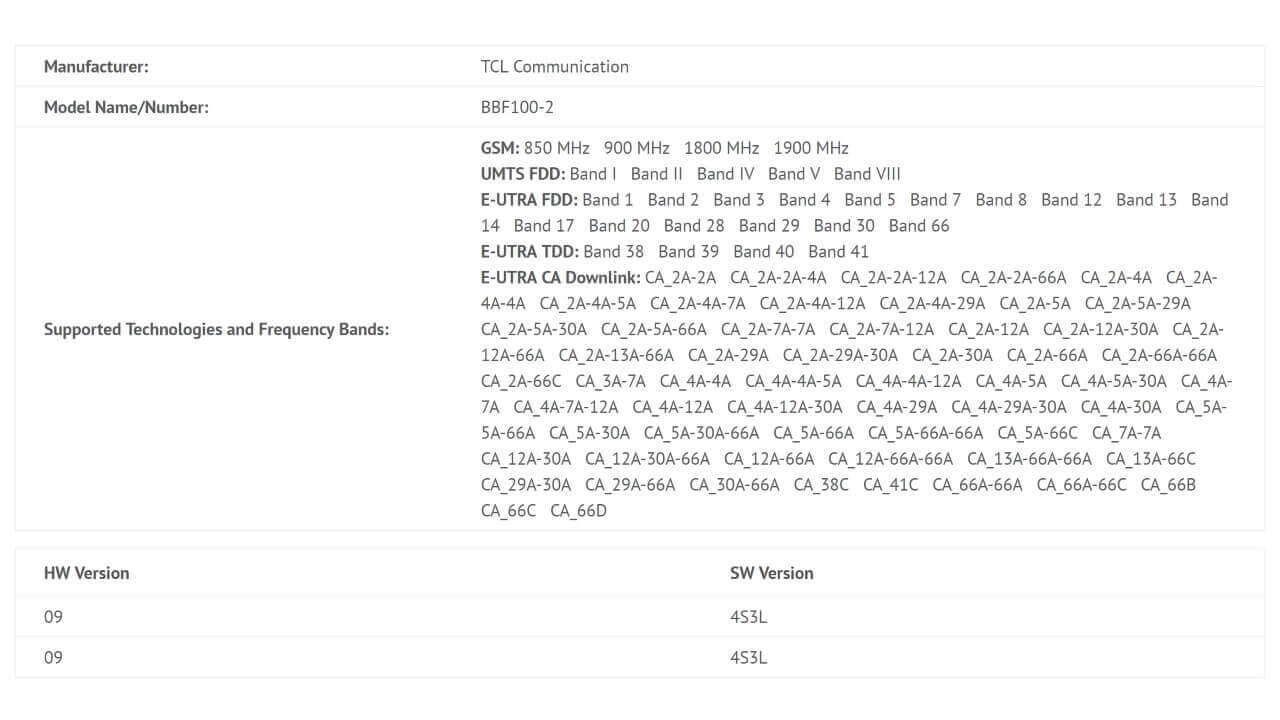Click the Model Name/Number label
Image resolution: width=1280 pixels, height=720 pixels.
[126, 108]
